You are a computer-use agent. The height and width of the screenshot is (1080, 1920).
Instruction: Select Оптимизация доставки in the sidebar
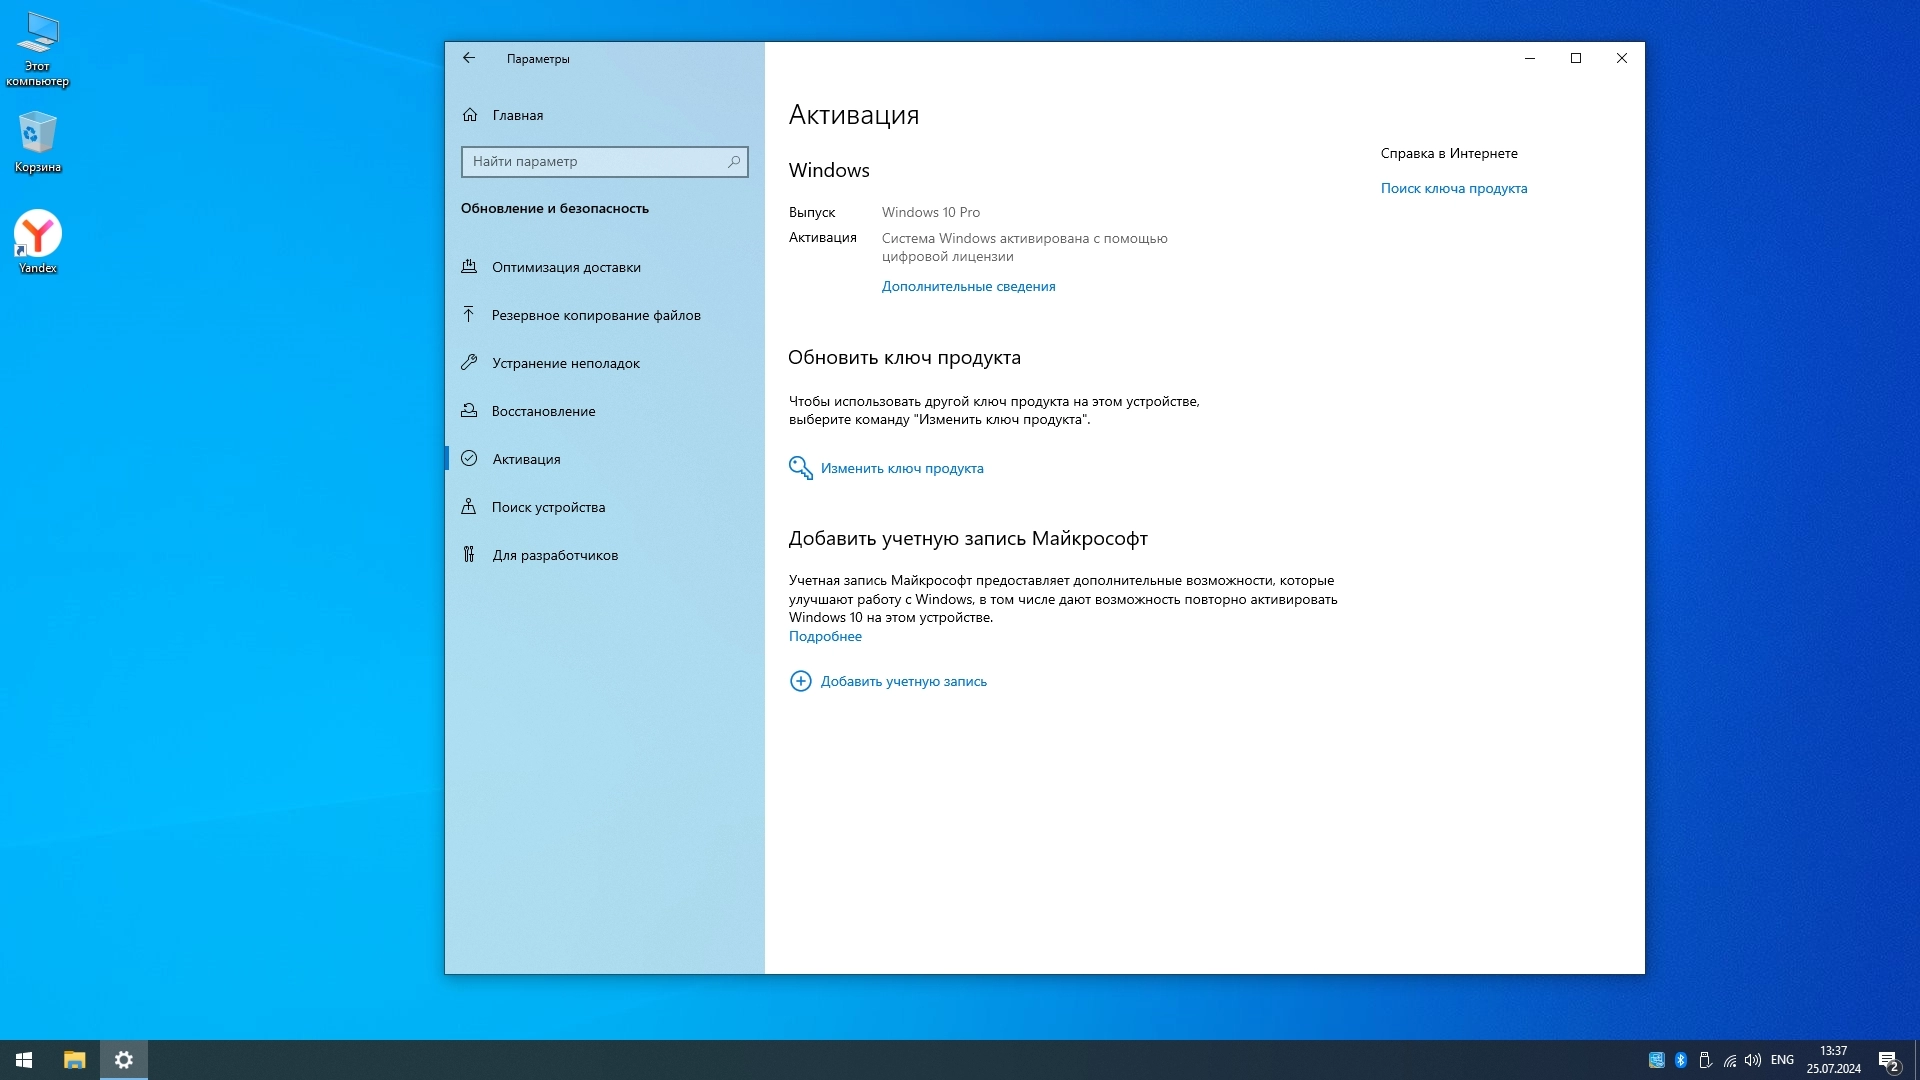point(566,267)
